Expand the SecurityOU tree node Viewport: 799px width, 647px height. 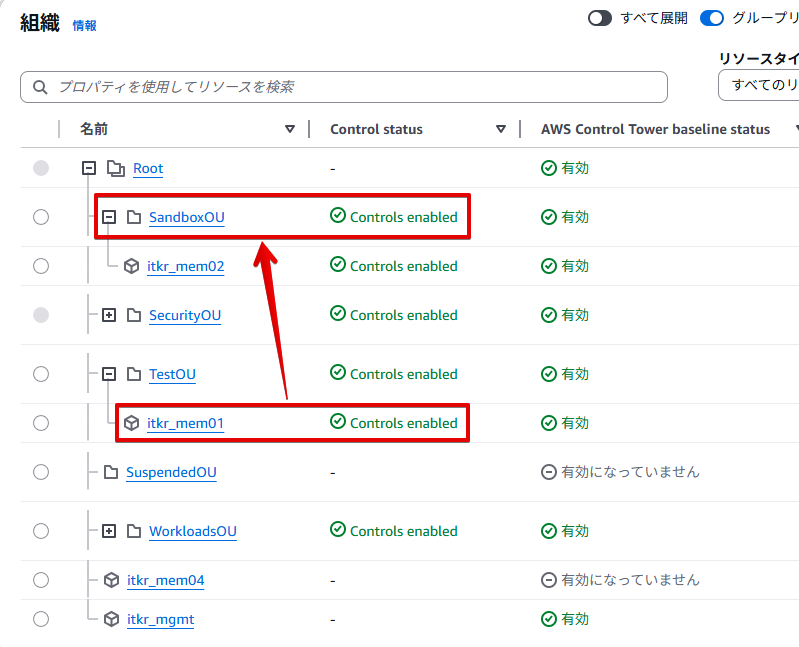(x=109, y=315)
